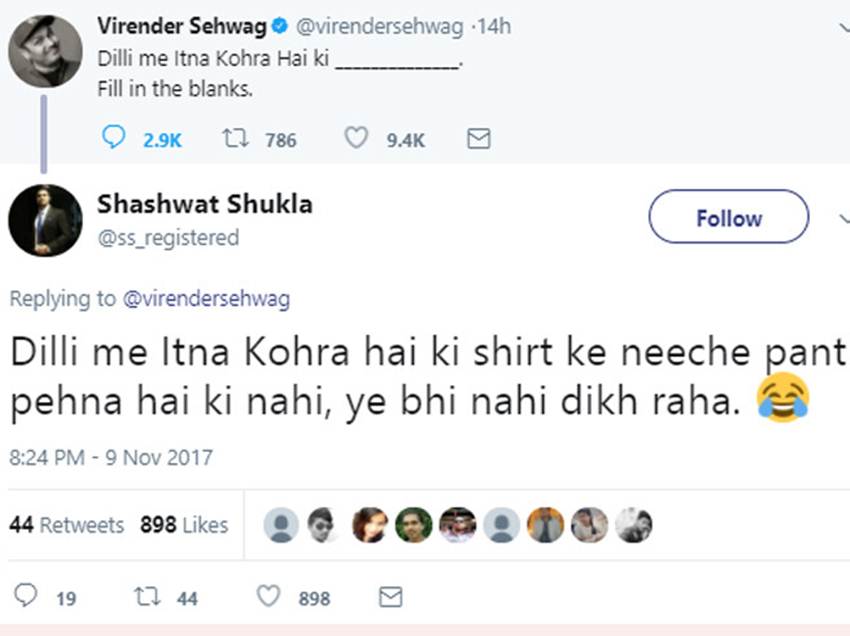
Task: Retweet Virender Sehwag's tweet
Action: [236, 138]
